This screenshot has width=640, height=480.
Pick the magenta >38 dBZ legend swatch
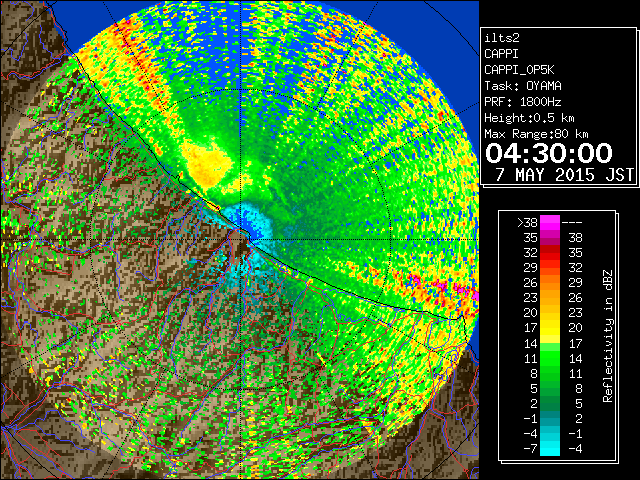[x=550, y=222]
